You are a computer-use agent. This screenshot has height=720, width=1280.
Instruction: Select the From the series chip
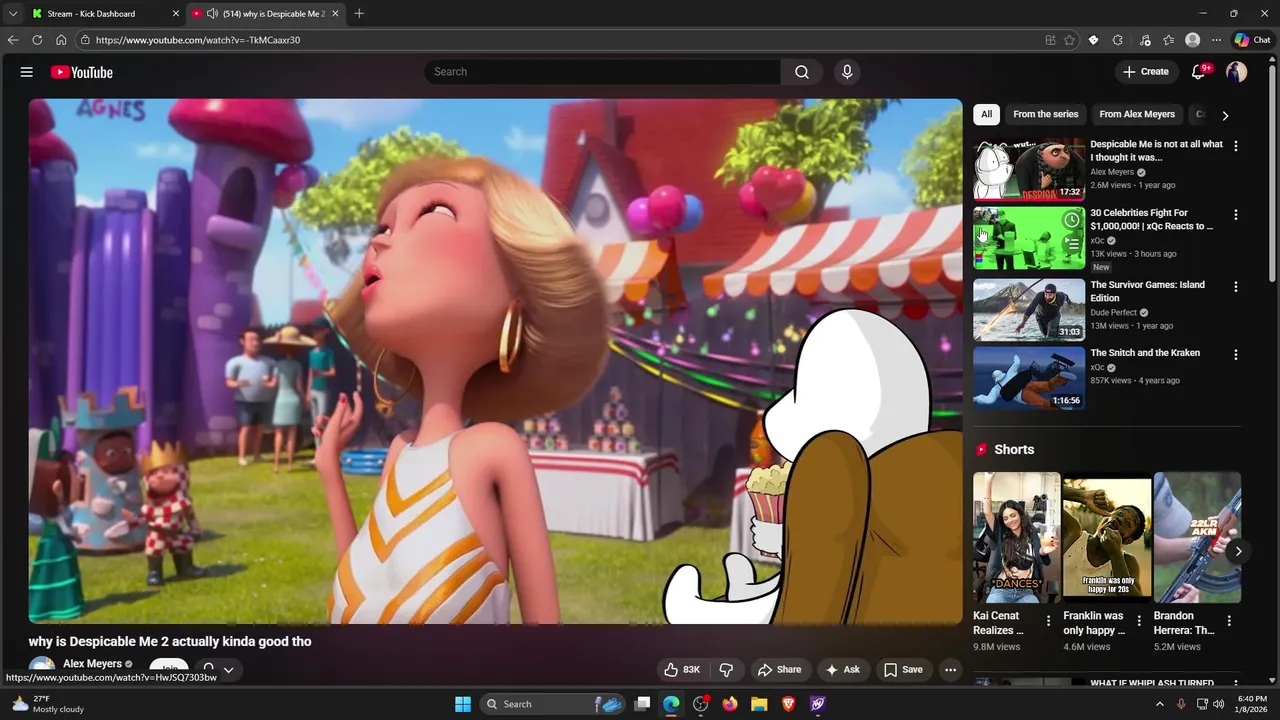1046,114
